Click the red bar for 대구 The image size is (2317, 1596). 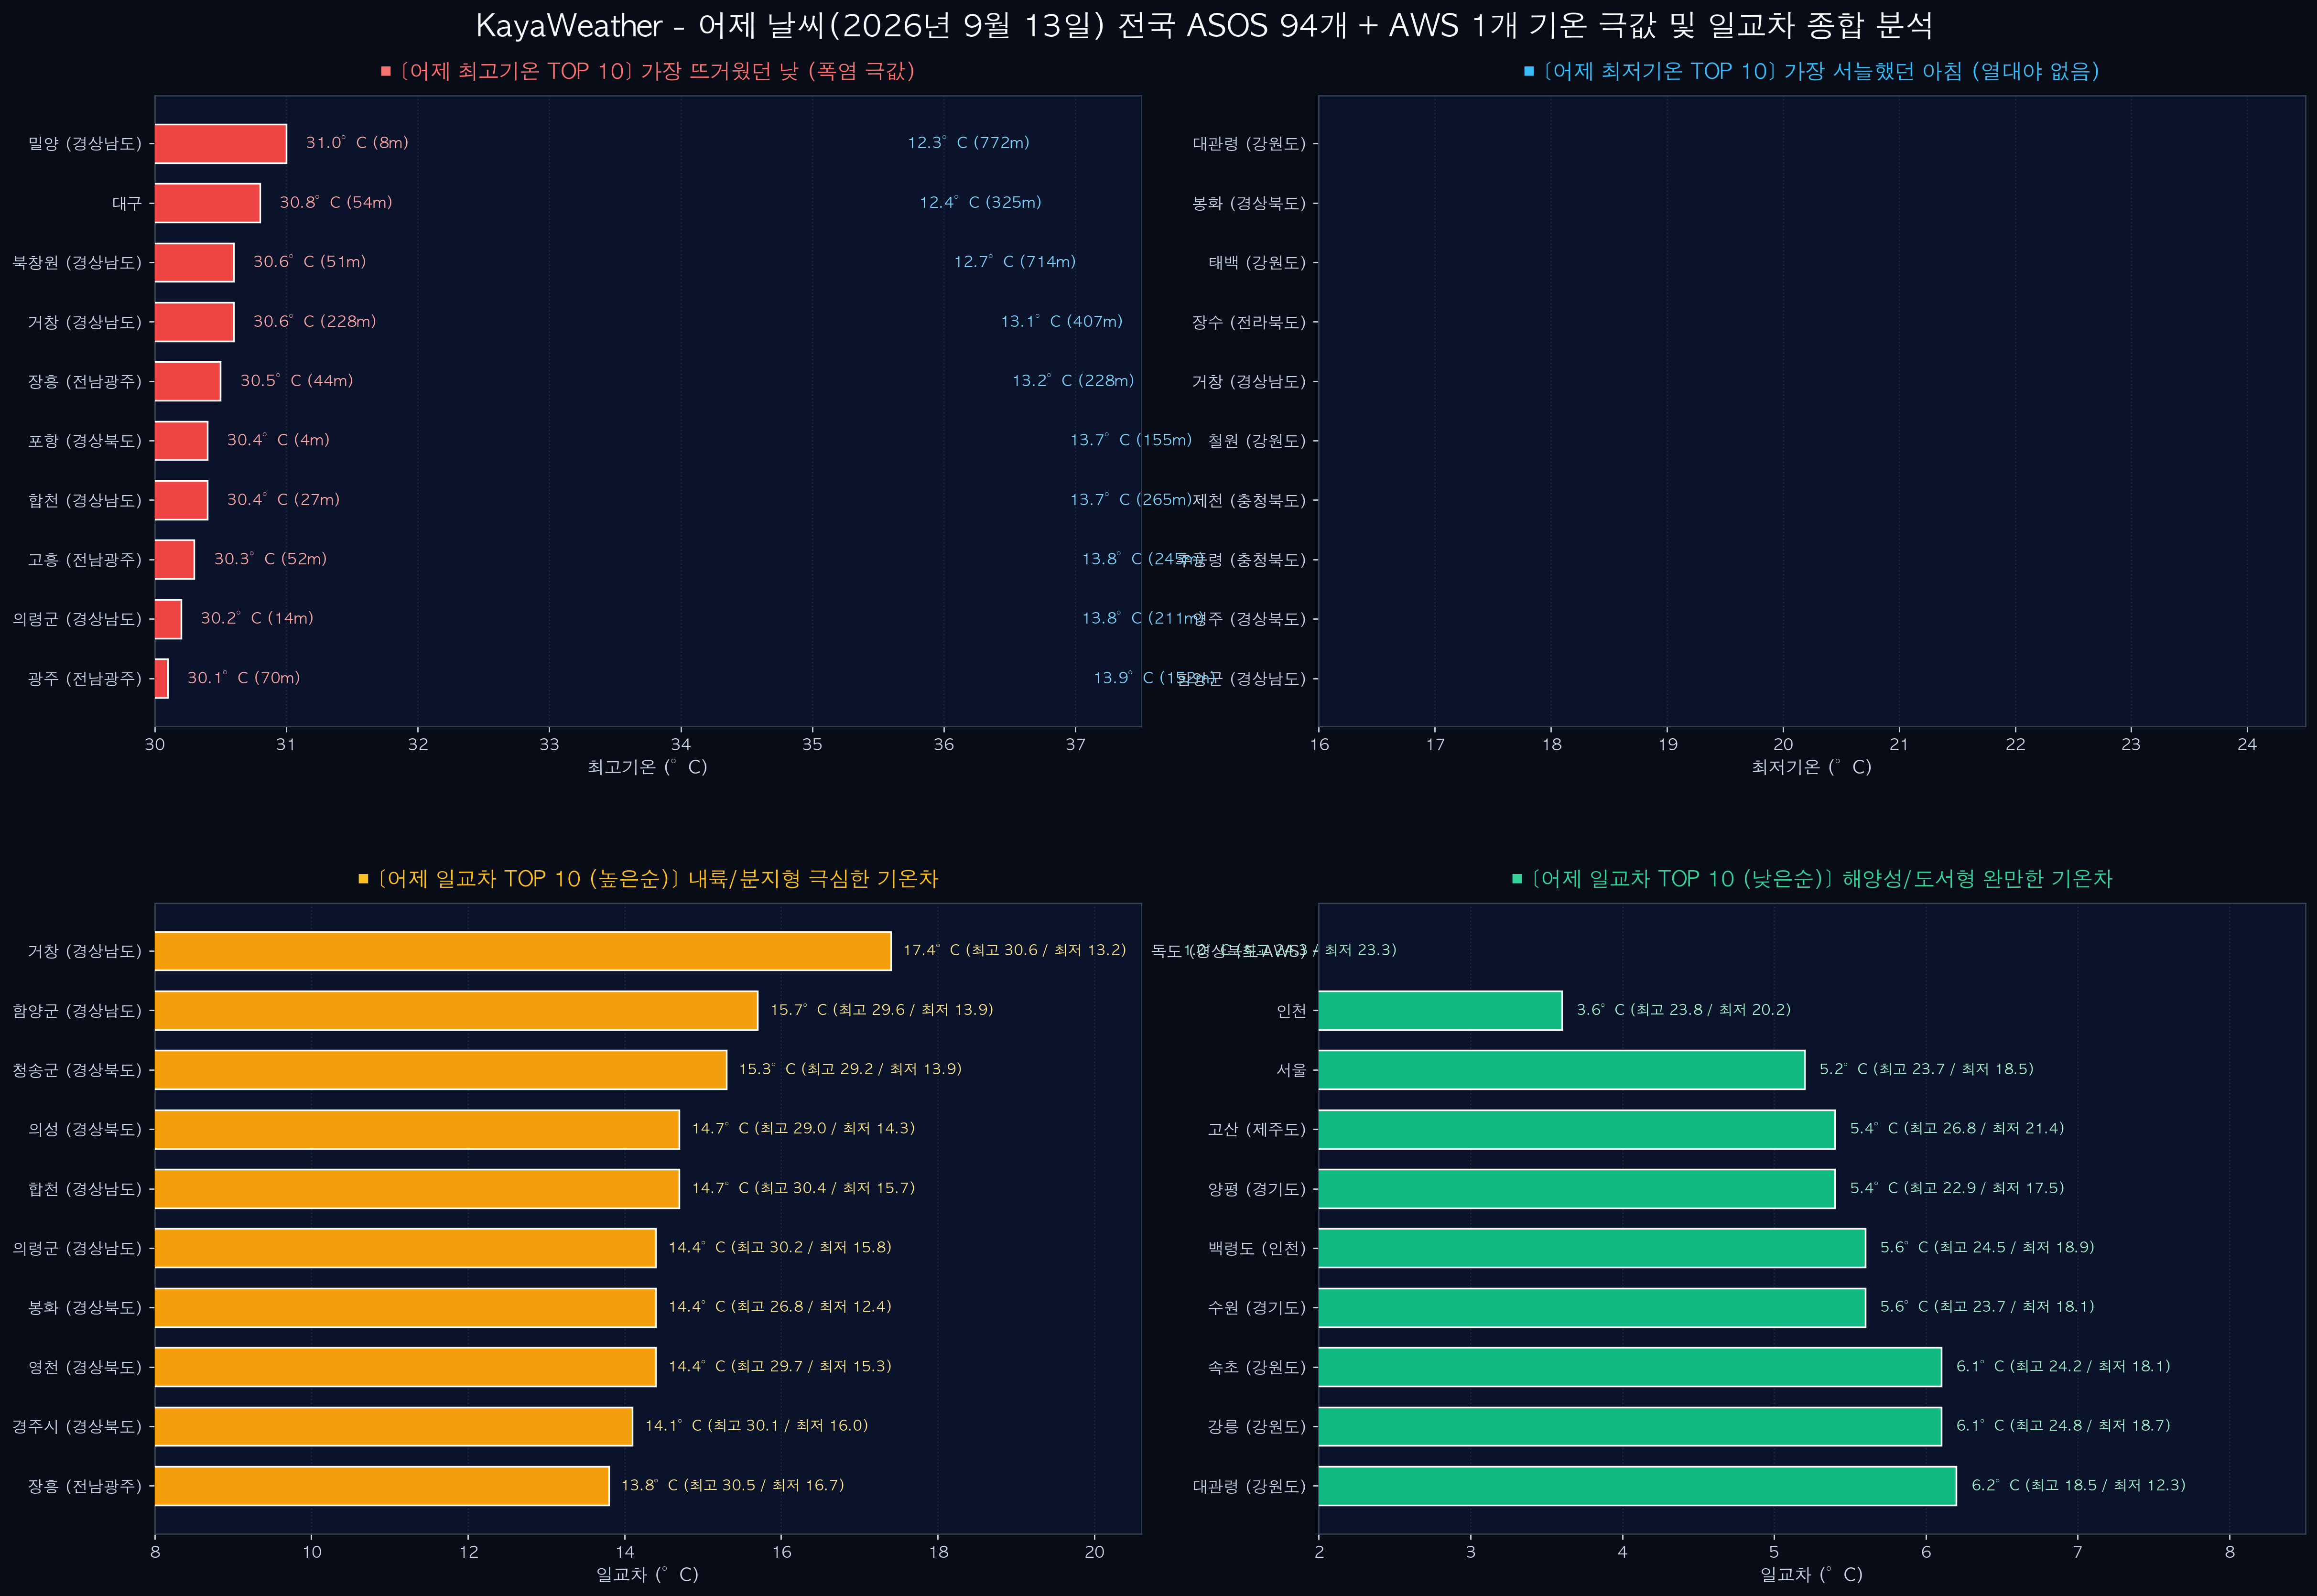pyautogui.click(x=208, y=203)
